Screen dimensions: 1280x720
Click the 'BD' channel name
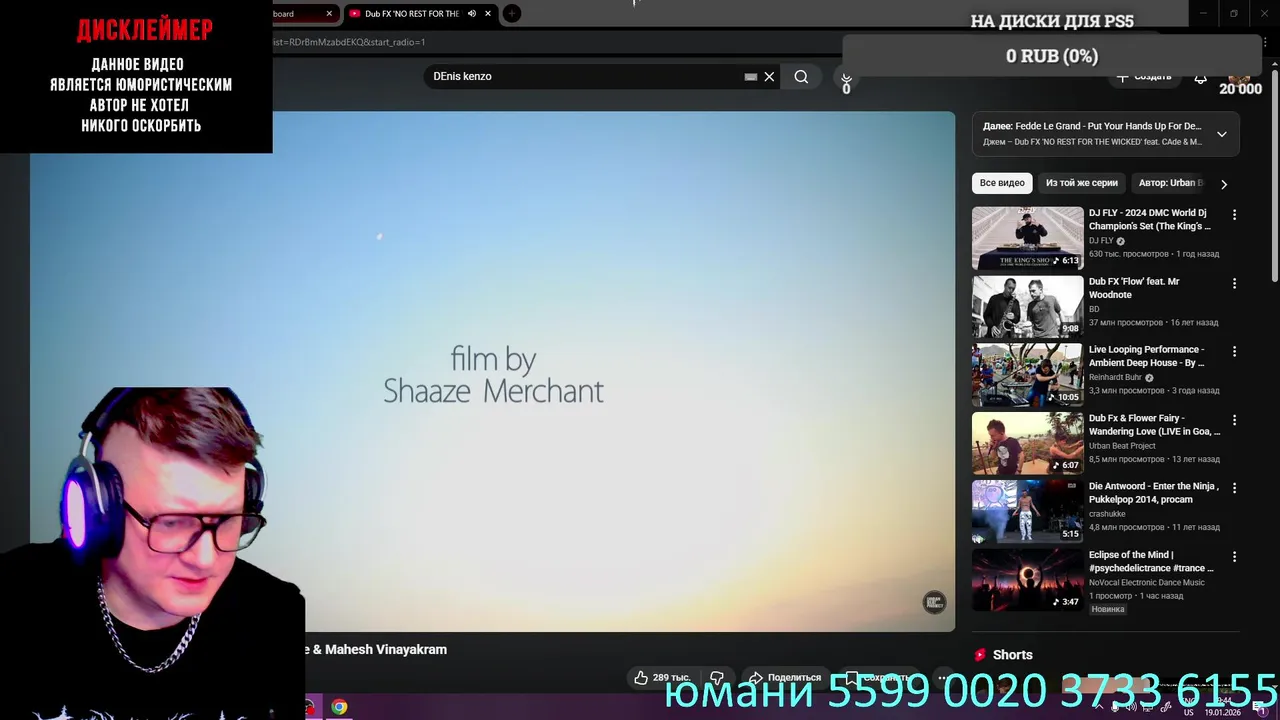coord(1094,309)
